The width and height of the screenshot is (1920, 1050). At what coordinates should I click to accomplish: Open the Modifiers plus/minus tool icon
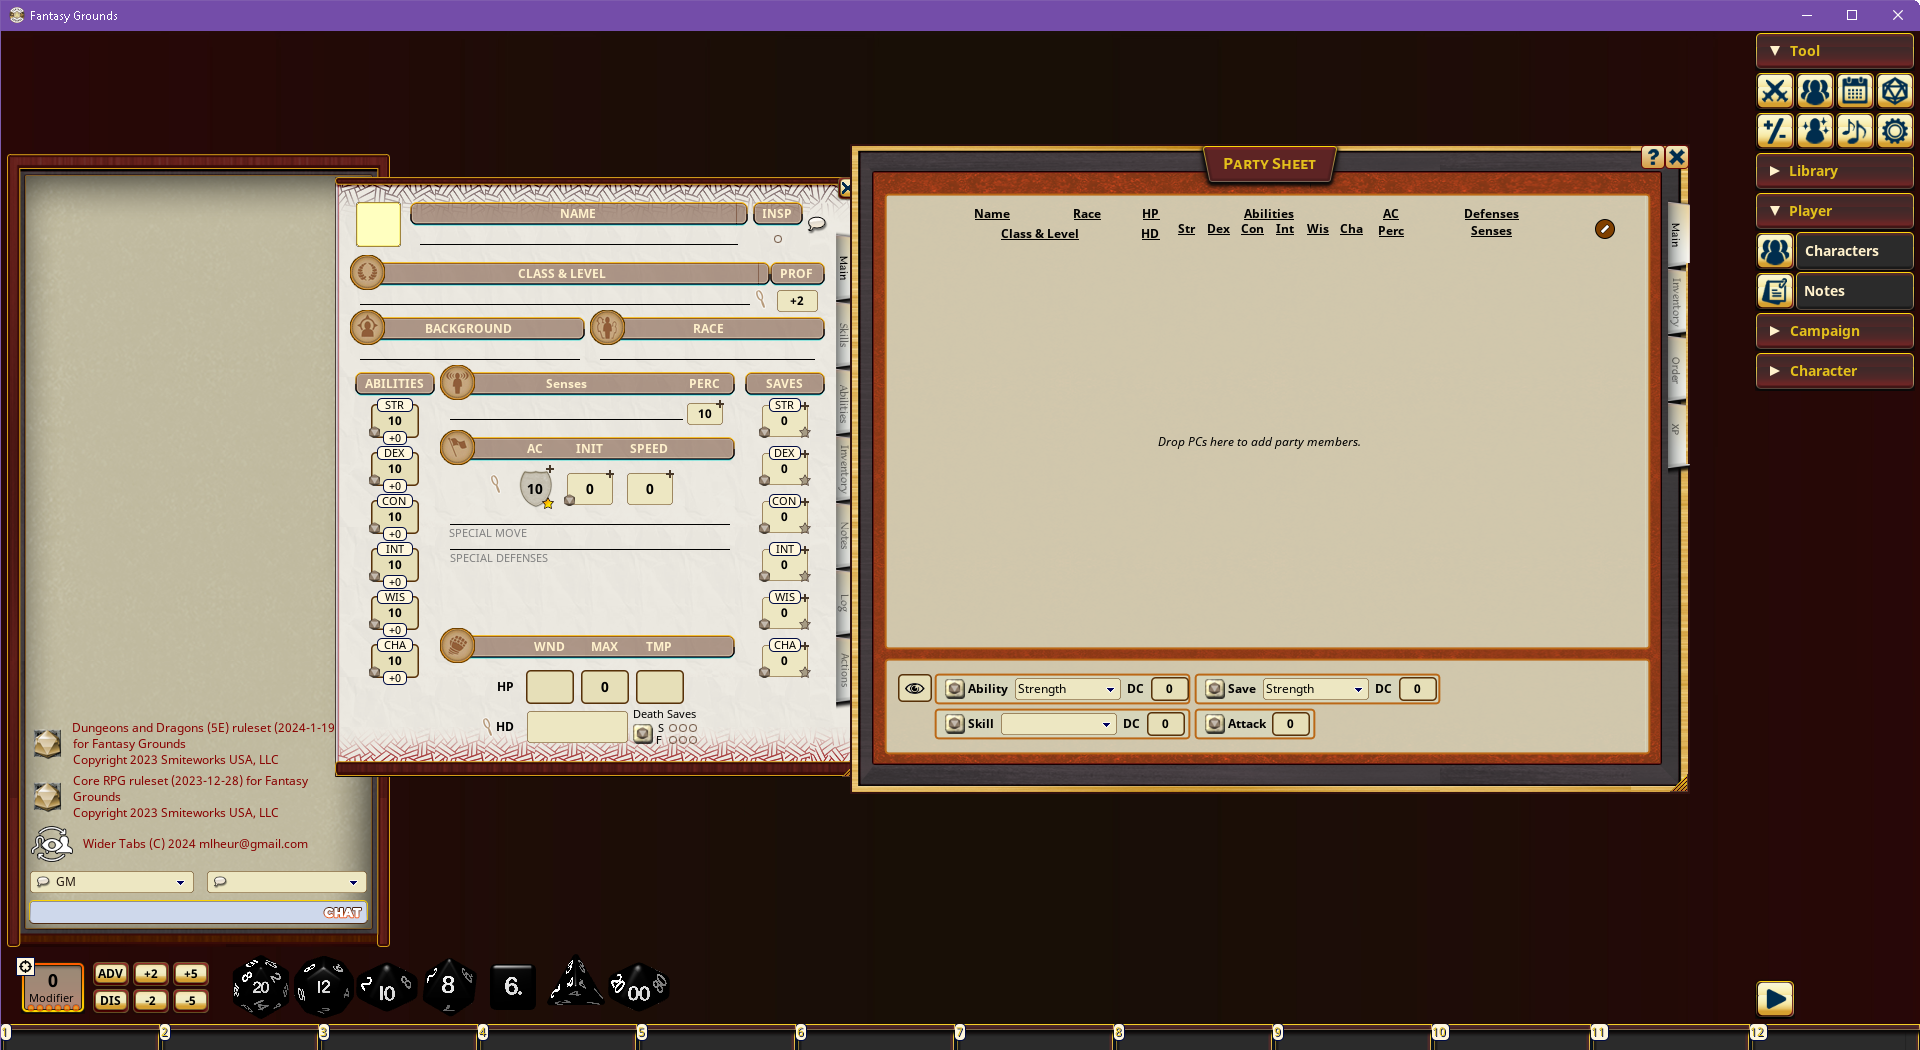pos(1775,131)
